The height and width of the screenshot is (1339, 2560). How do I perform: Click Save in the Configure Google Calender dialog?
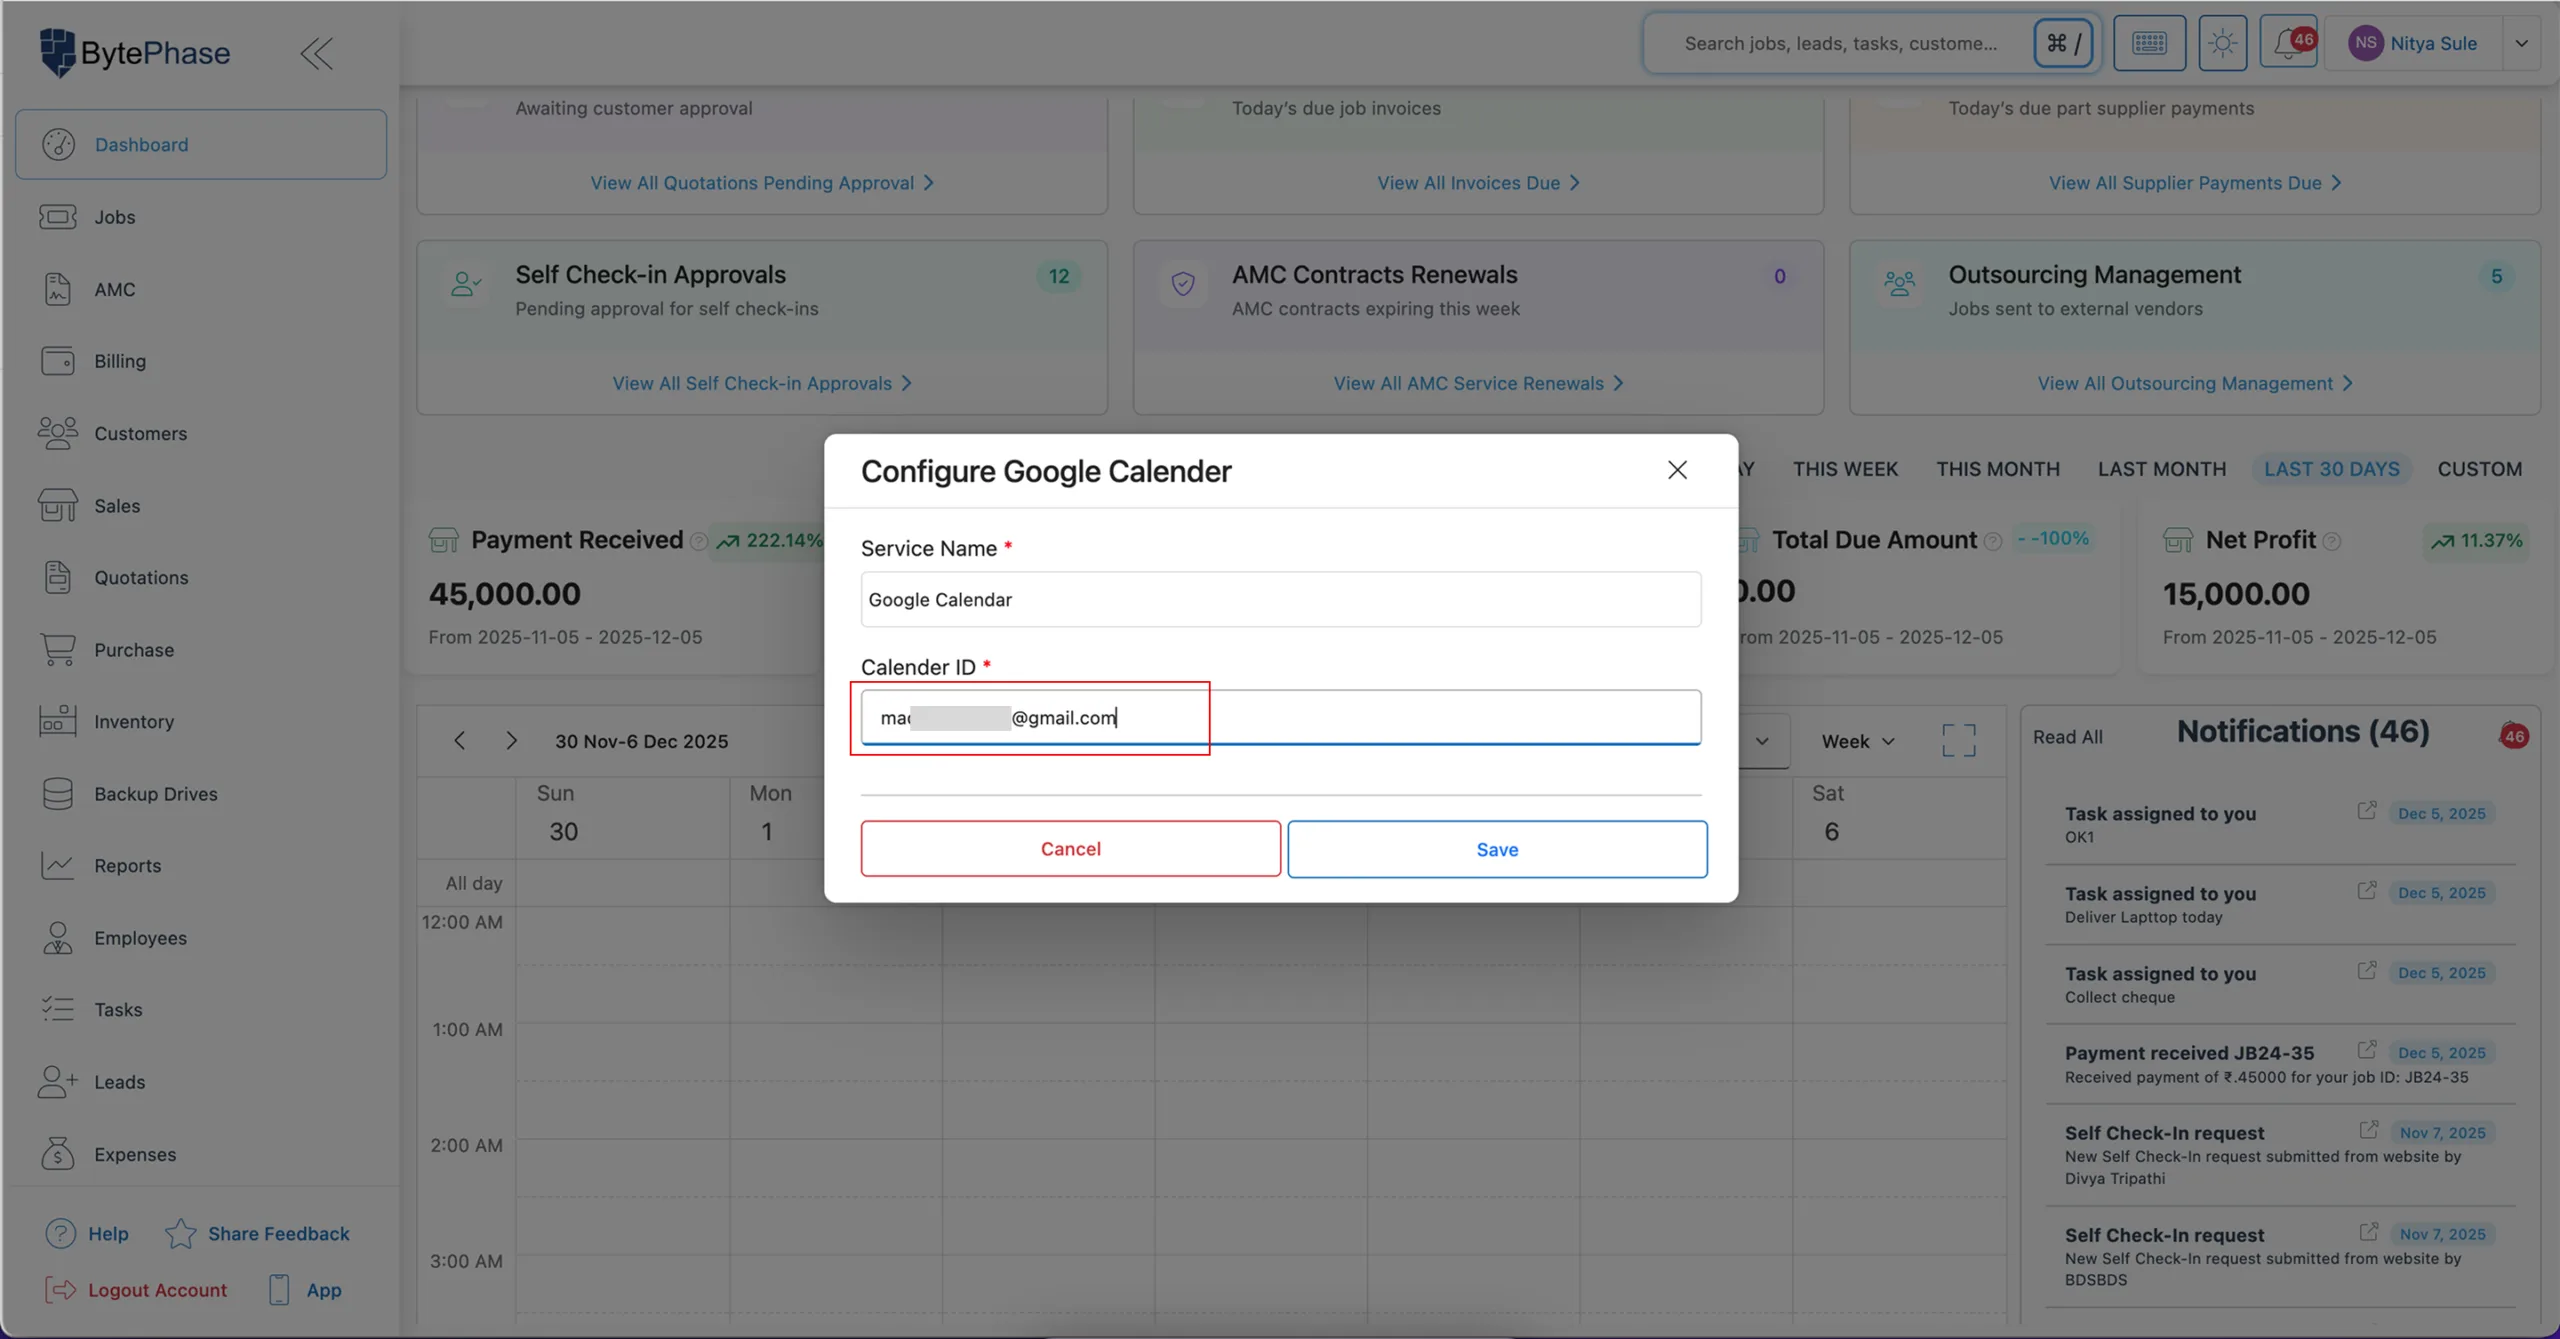point(1496,848)
